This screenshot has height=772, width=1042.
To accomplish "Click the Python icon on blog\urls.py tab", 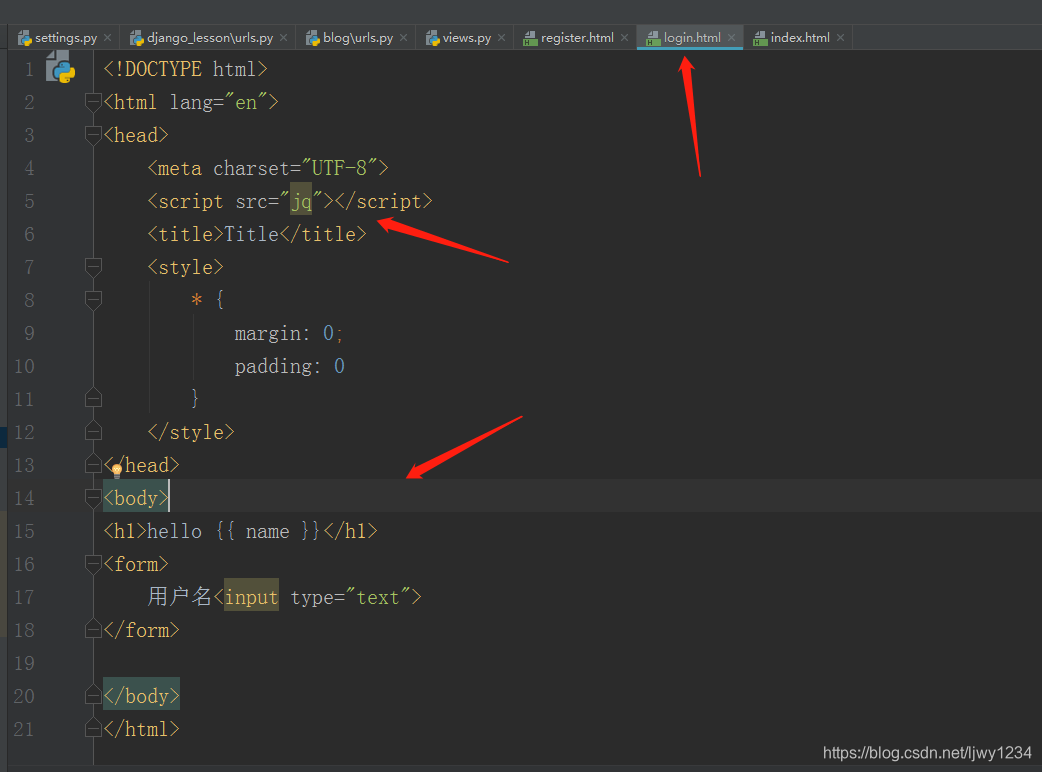I will pos(313,39).
